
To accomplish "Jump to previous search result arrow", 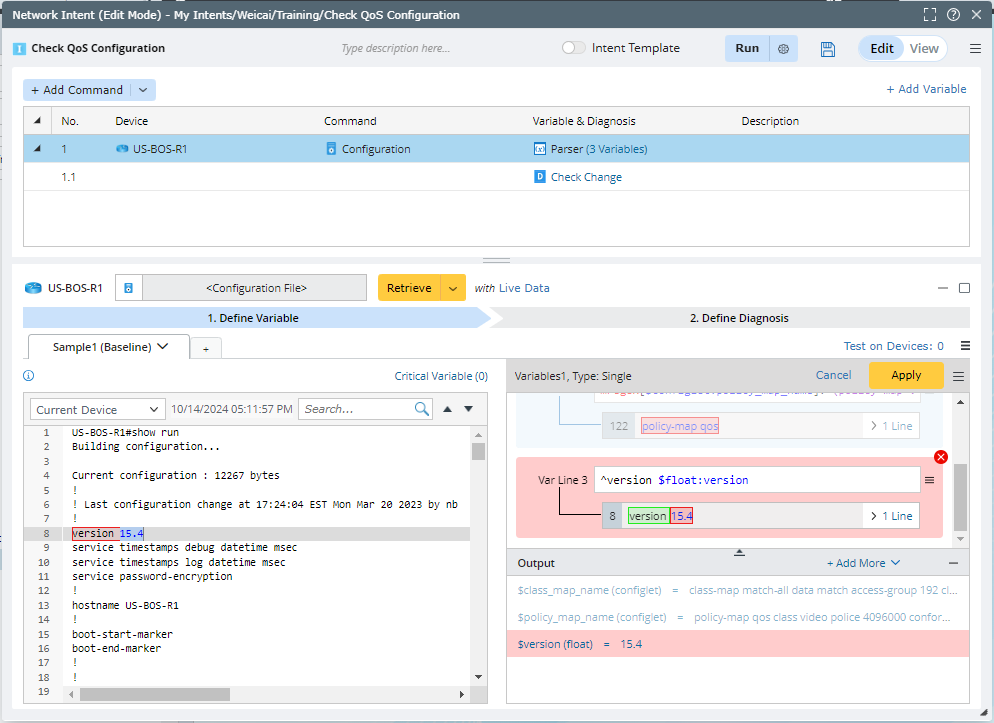I will 448,409.
